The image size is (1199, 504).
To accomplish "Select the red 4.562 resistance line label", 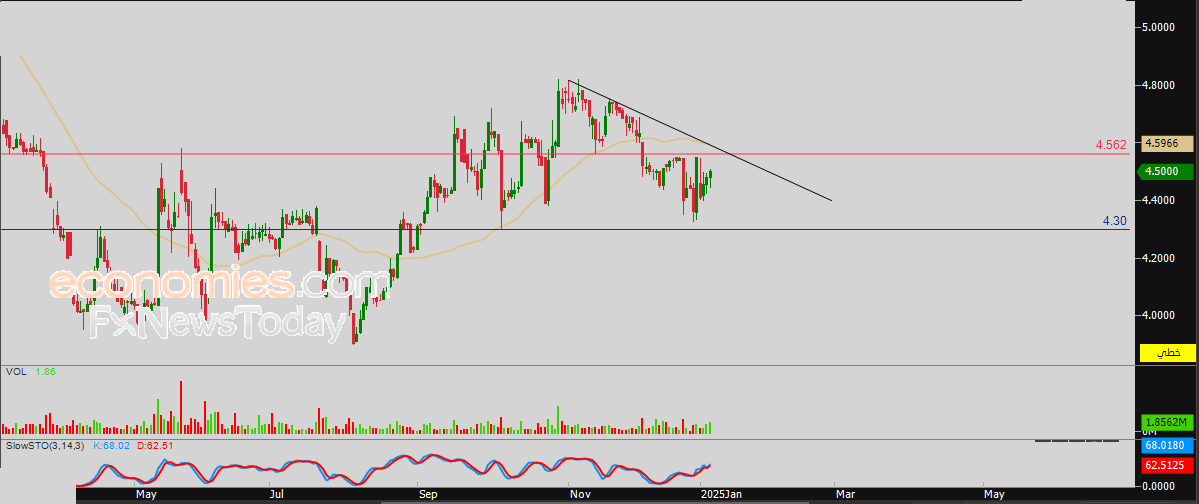I will click(1111, 145).
